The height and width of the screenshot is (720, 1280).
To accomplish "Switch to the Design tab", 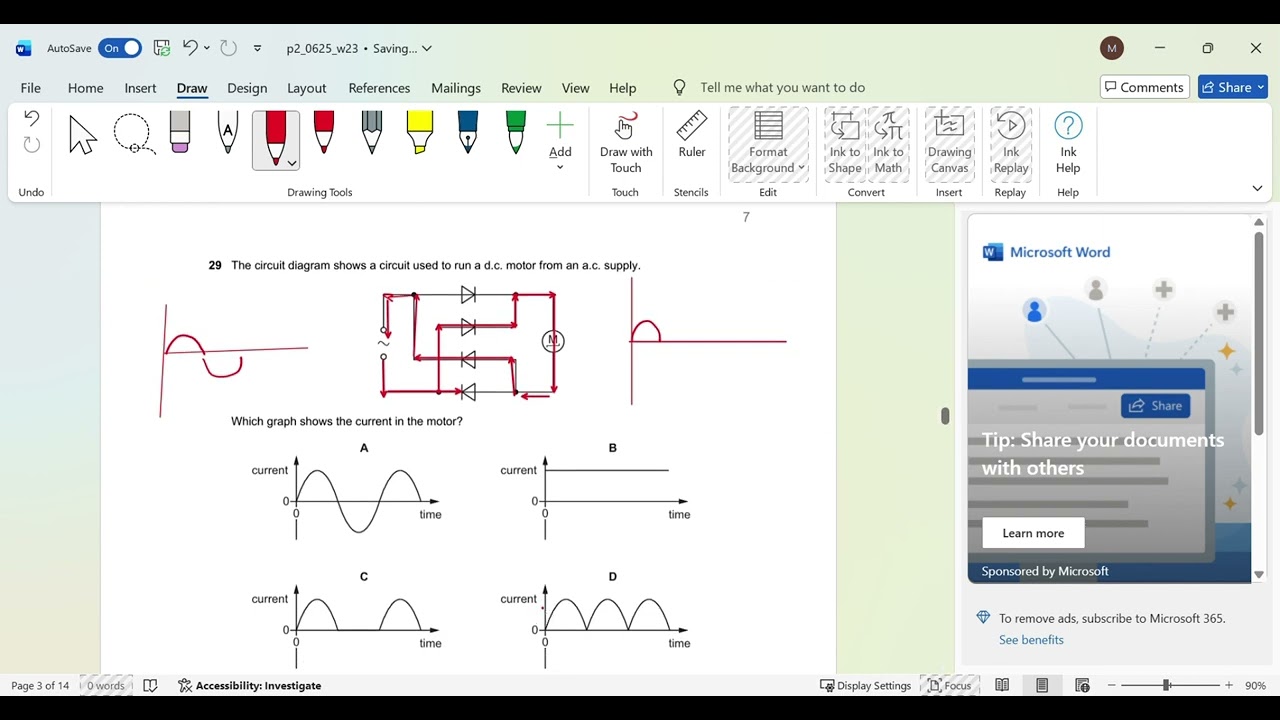I will pos(247,88).
